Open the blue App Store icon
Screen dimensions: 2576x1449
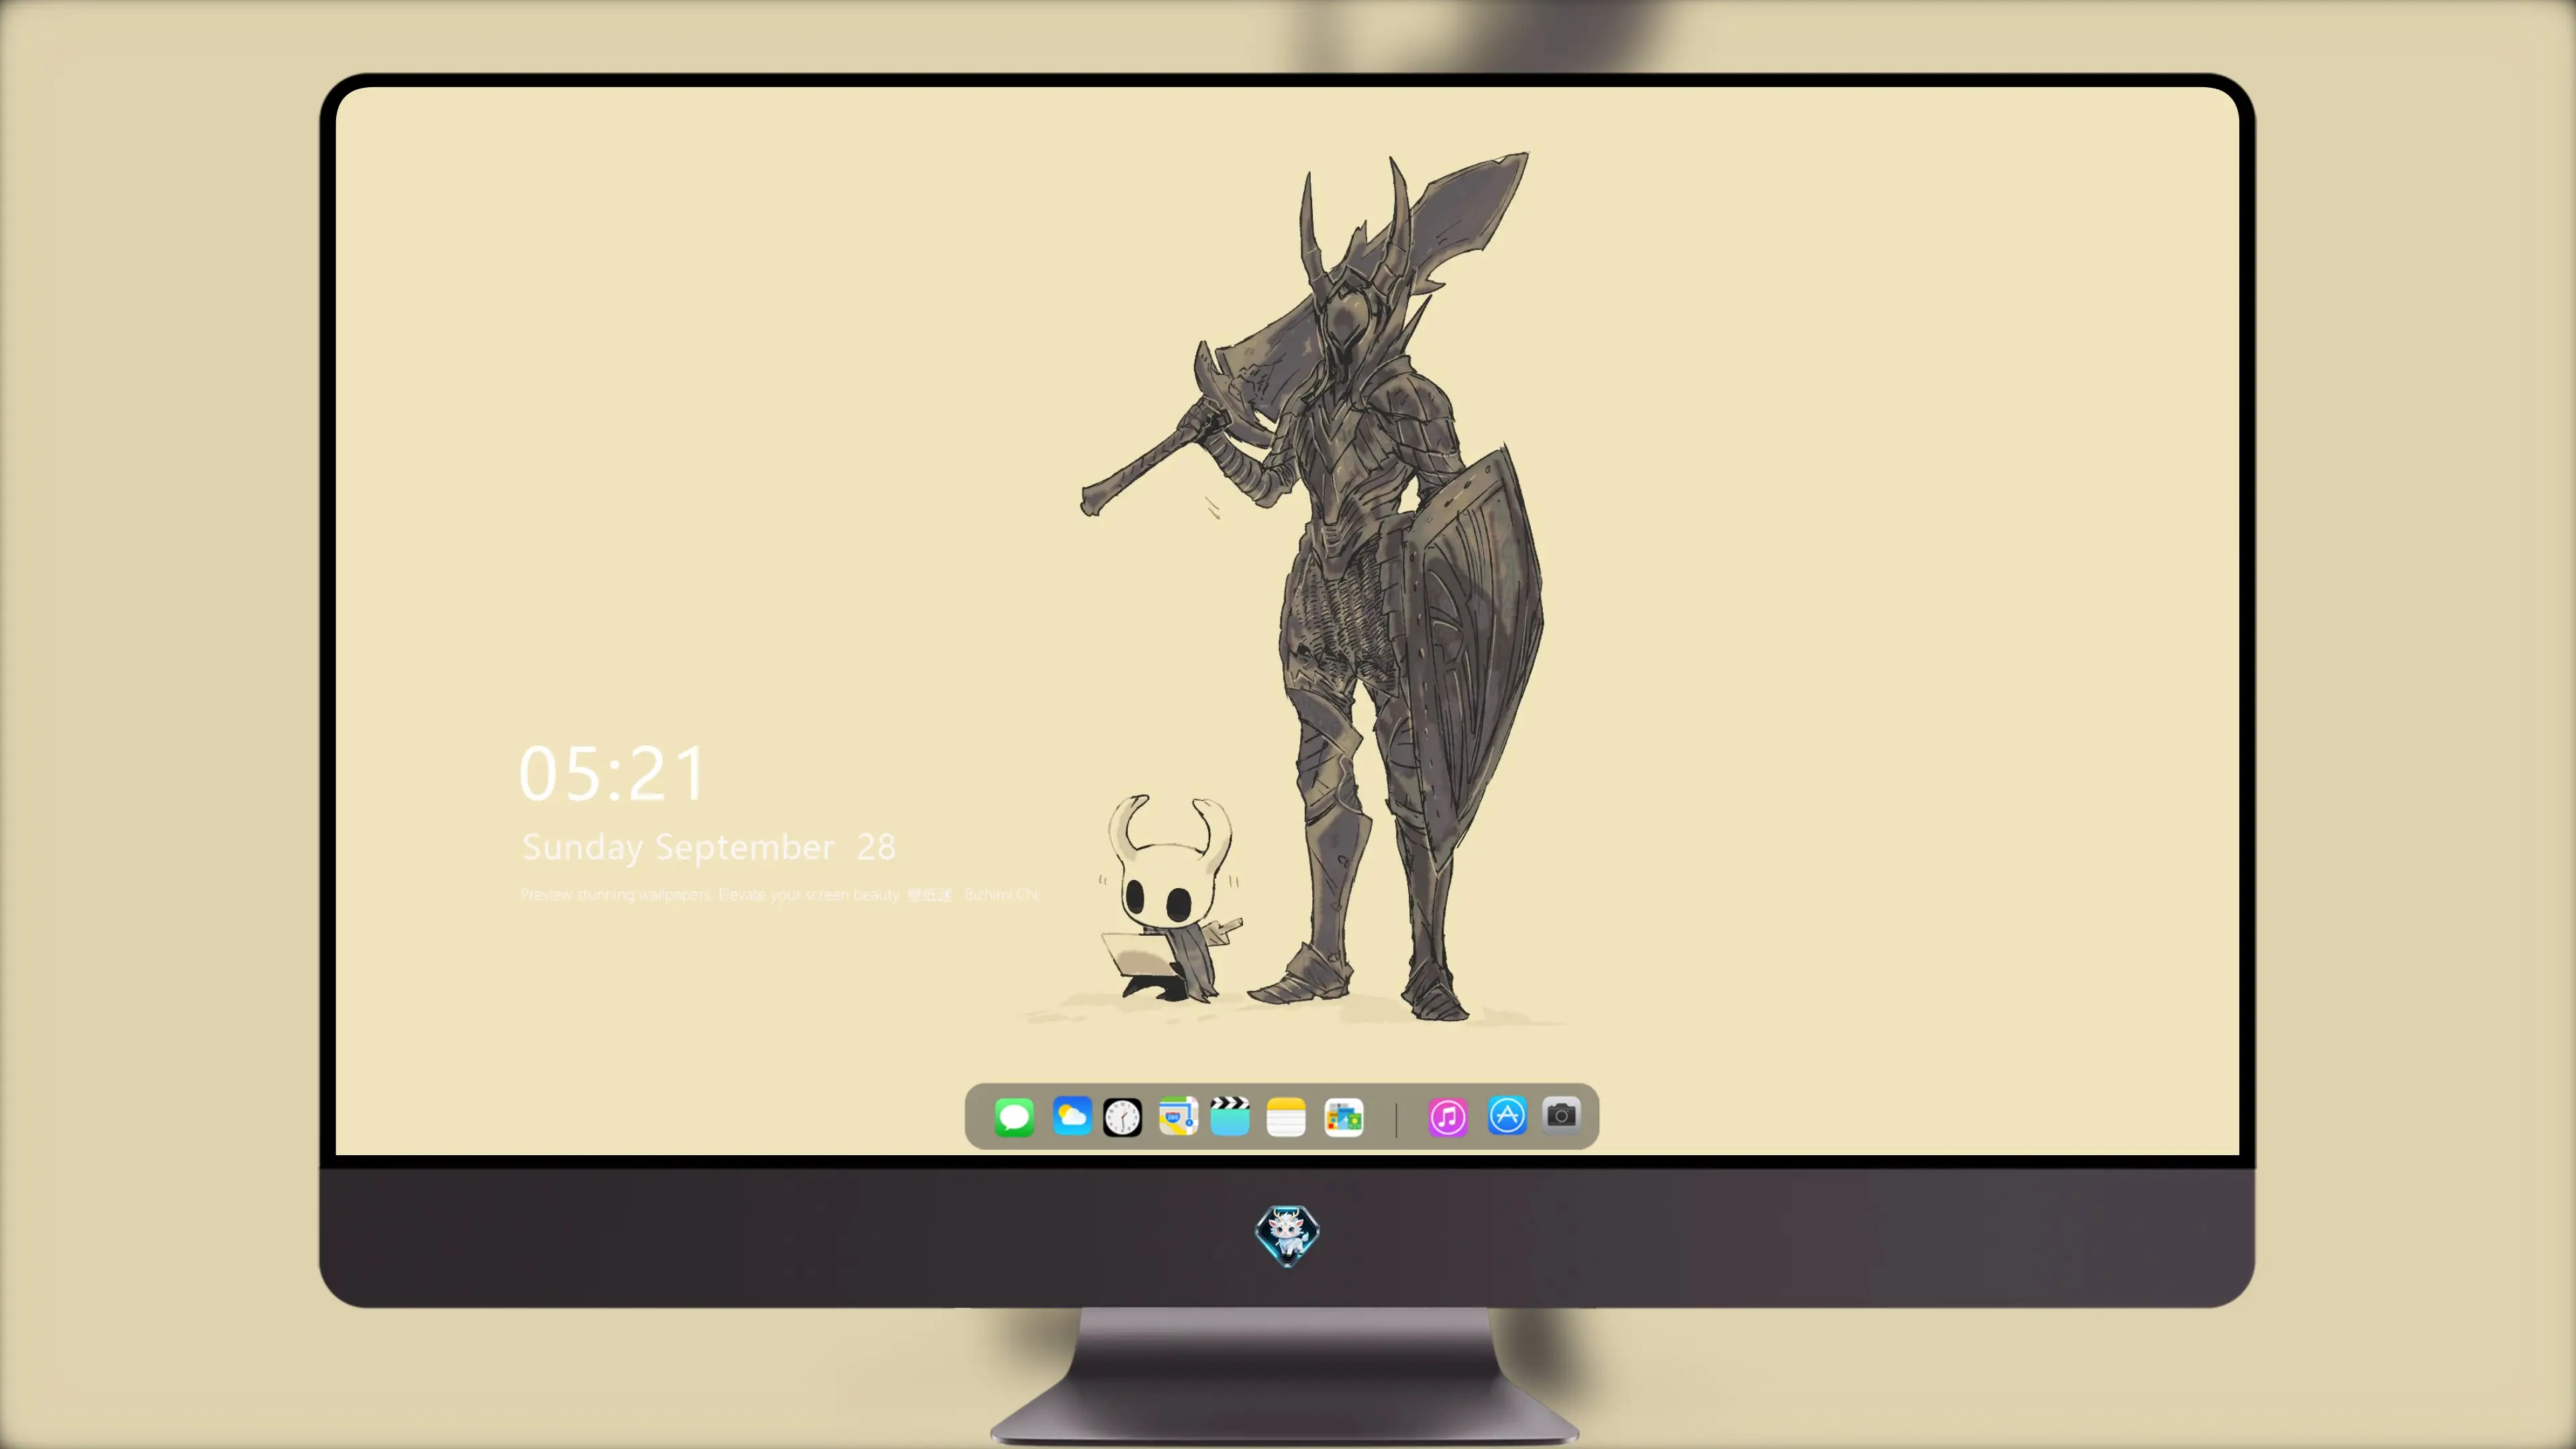[1507, 1115]
